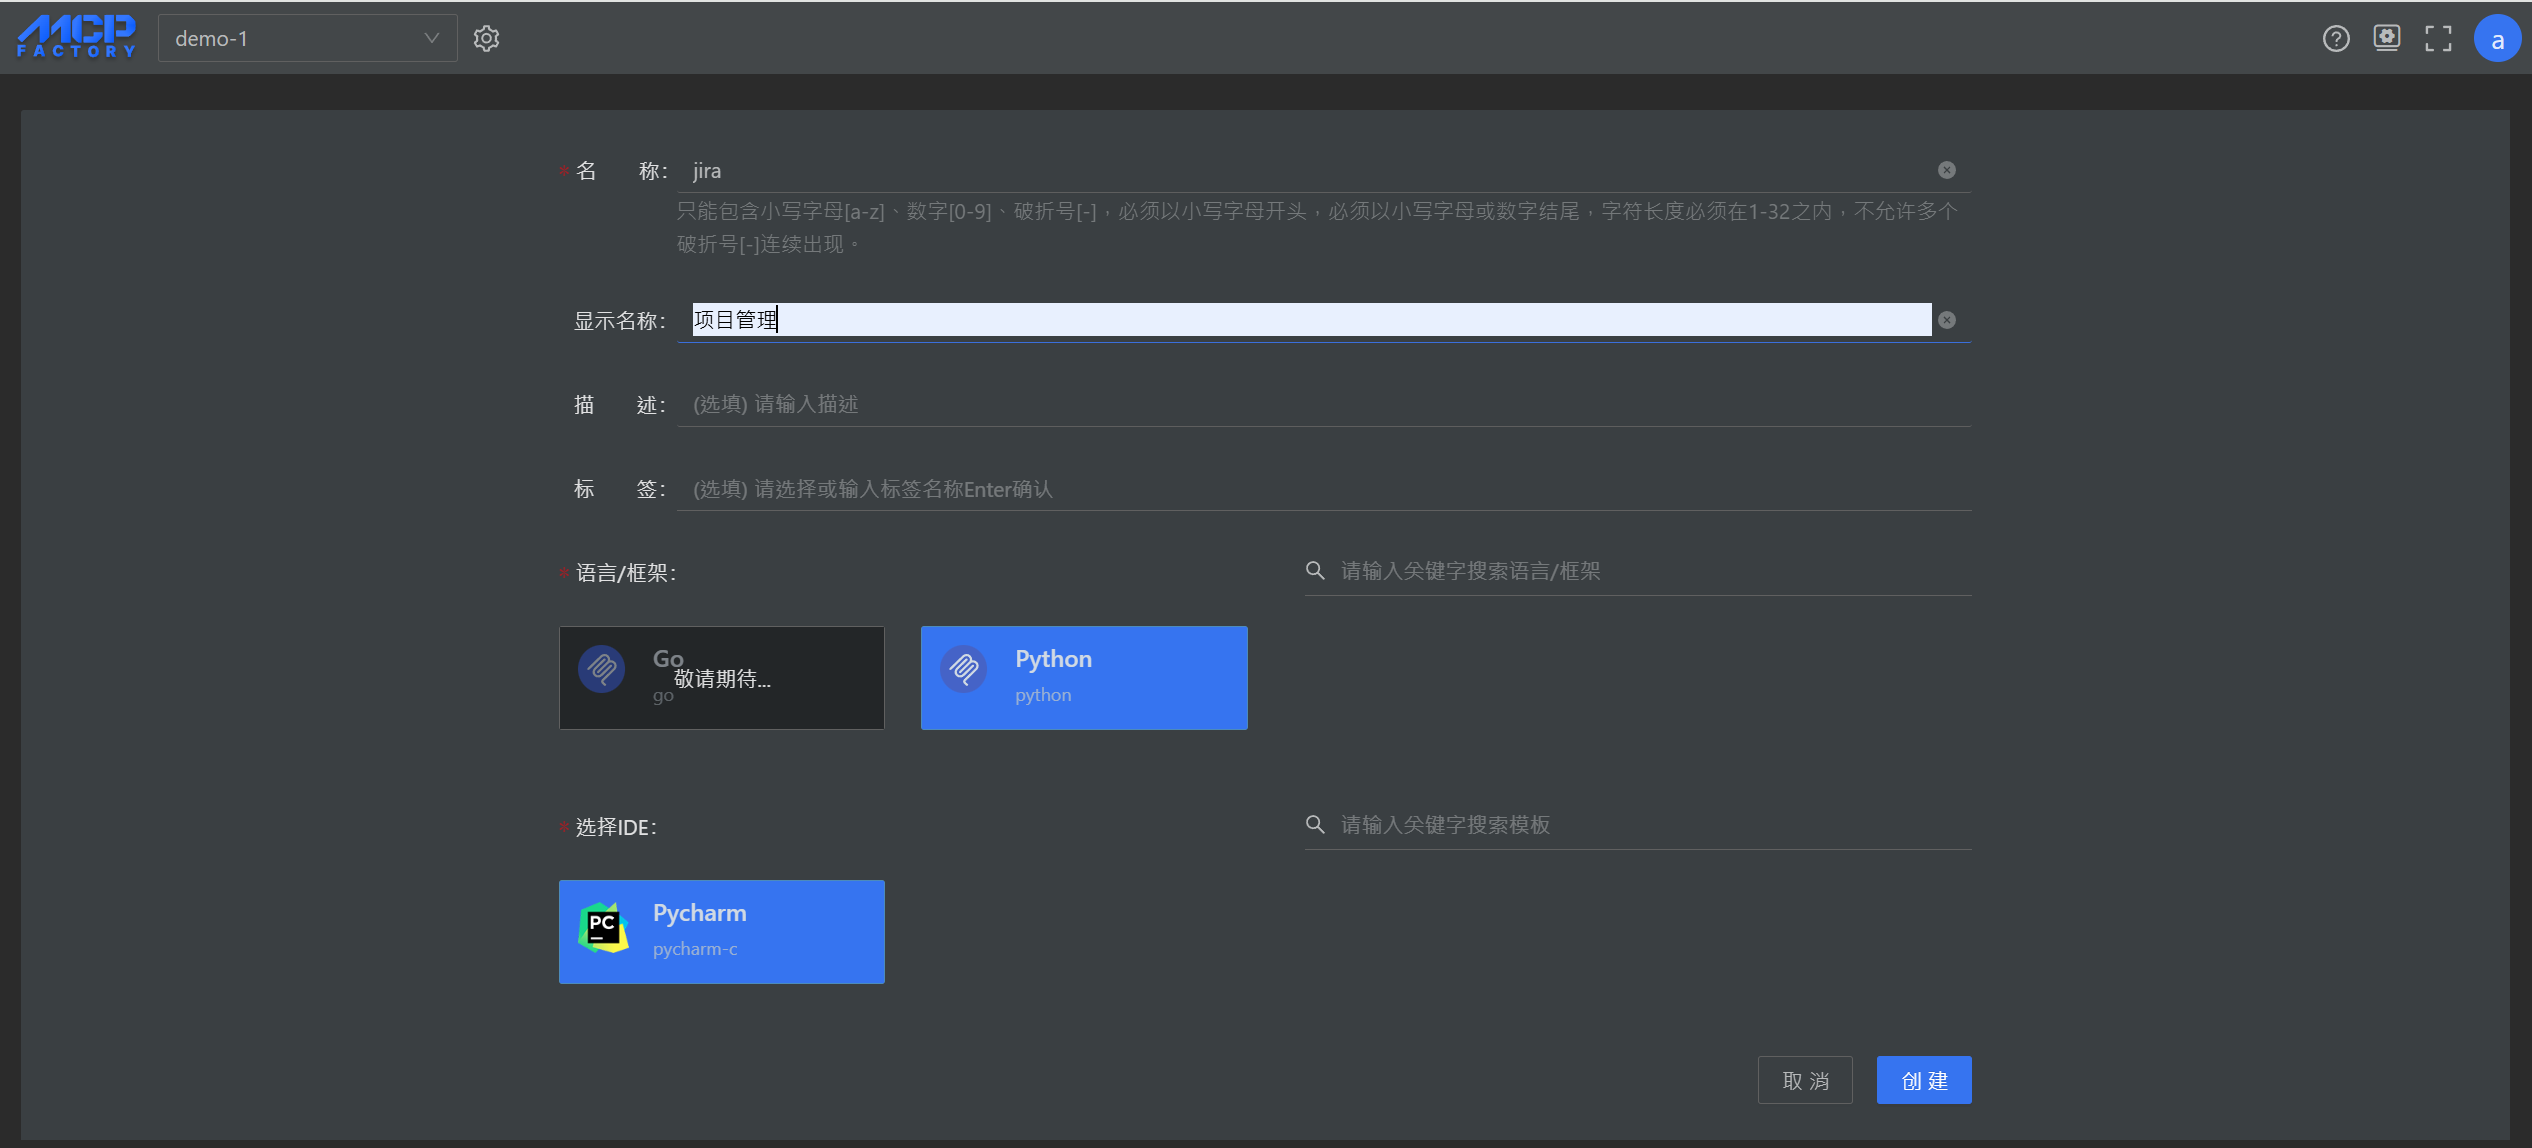Click the screen settings monitor icon

[2386, 38]
